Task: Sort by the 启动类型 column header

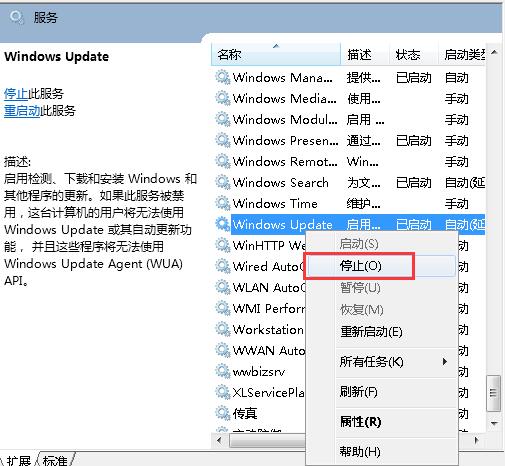Action: 462,54
